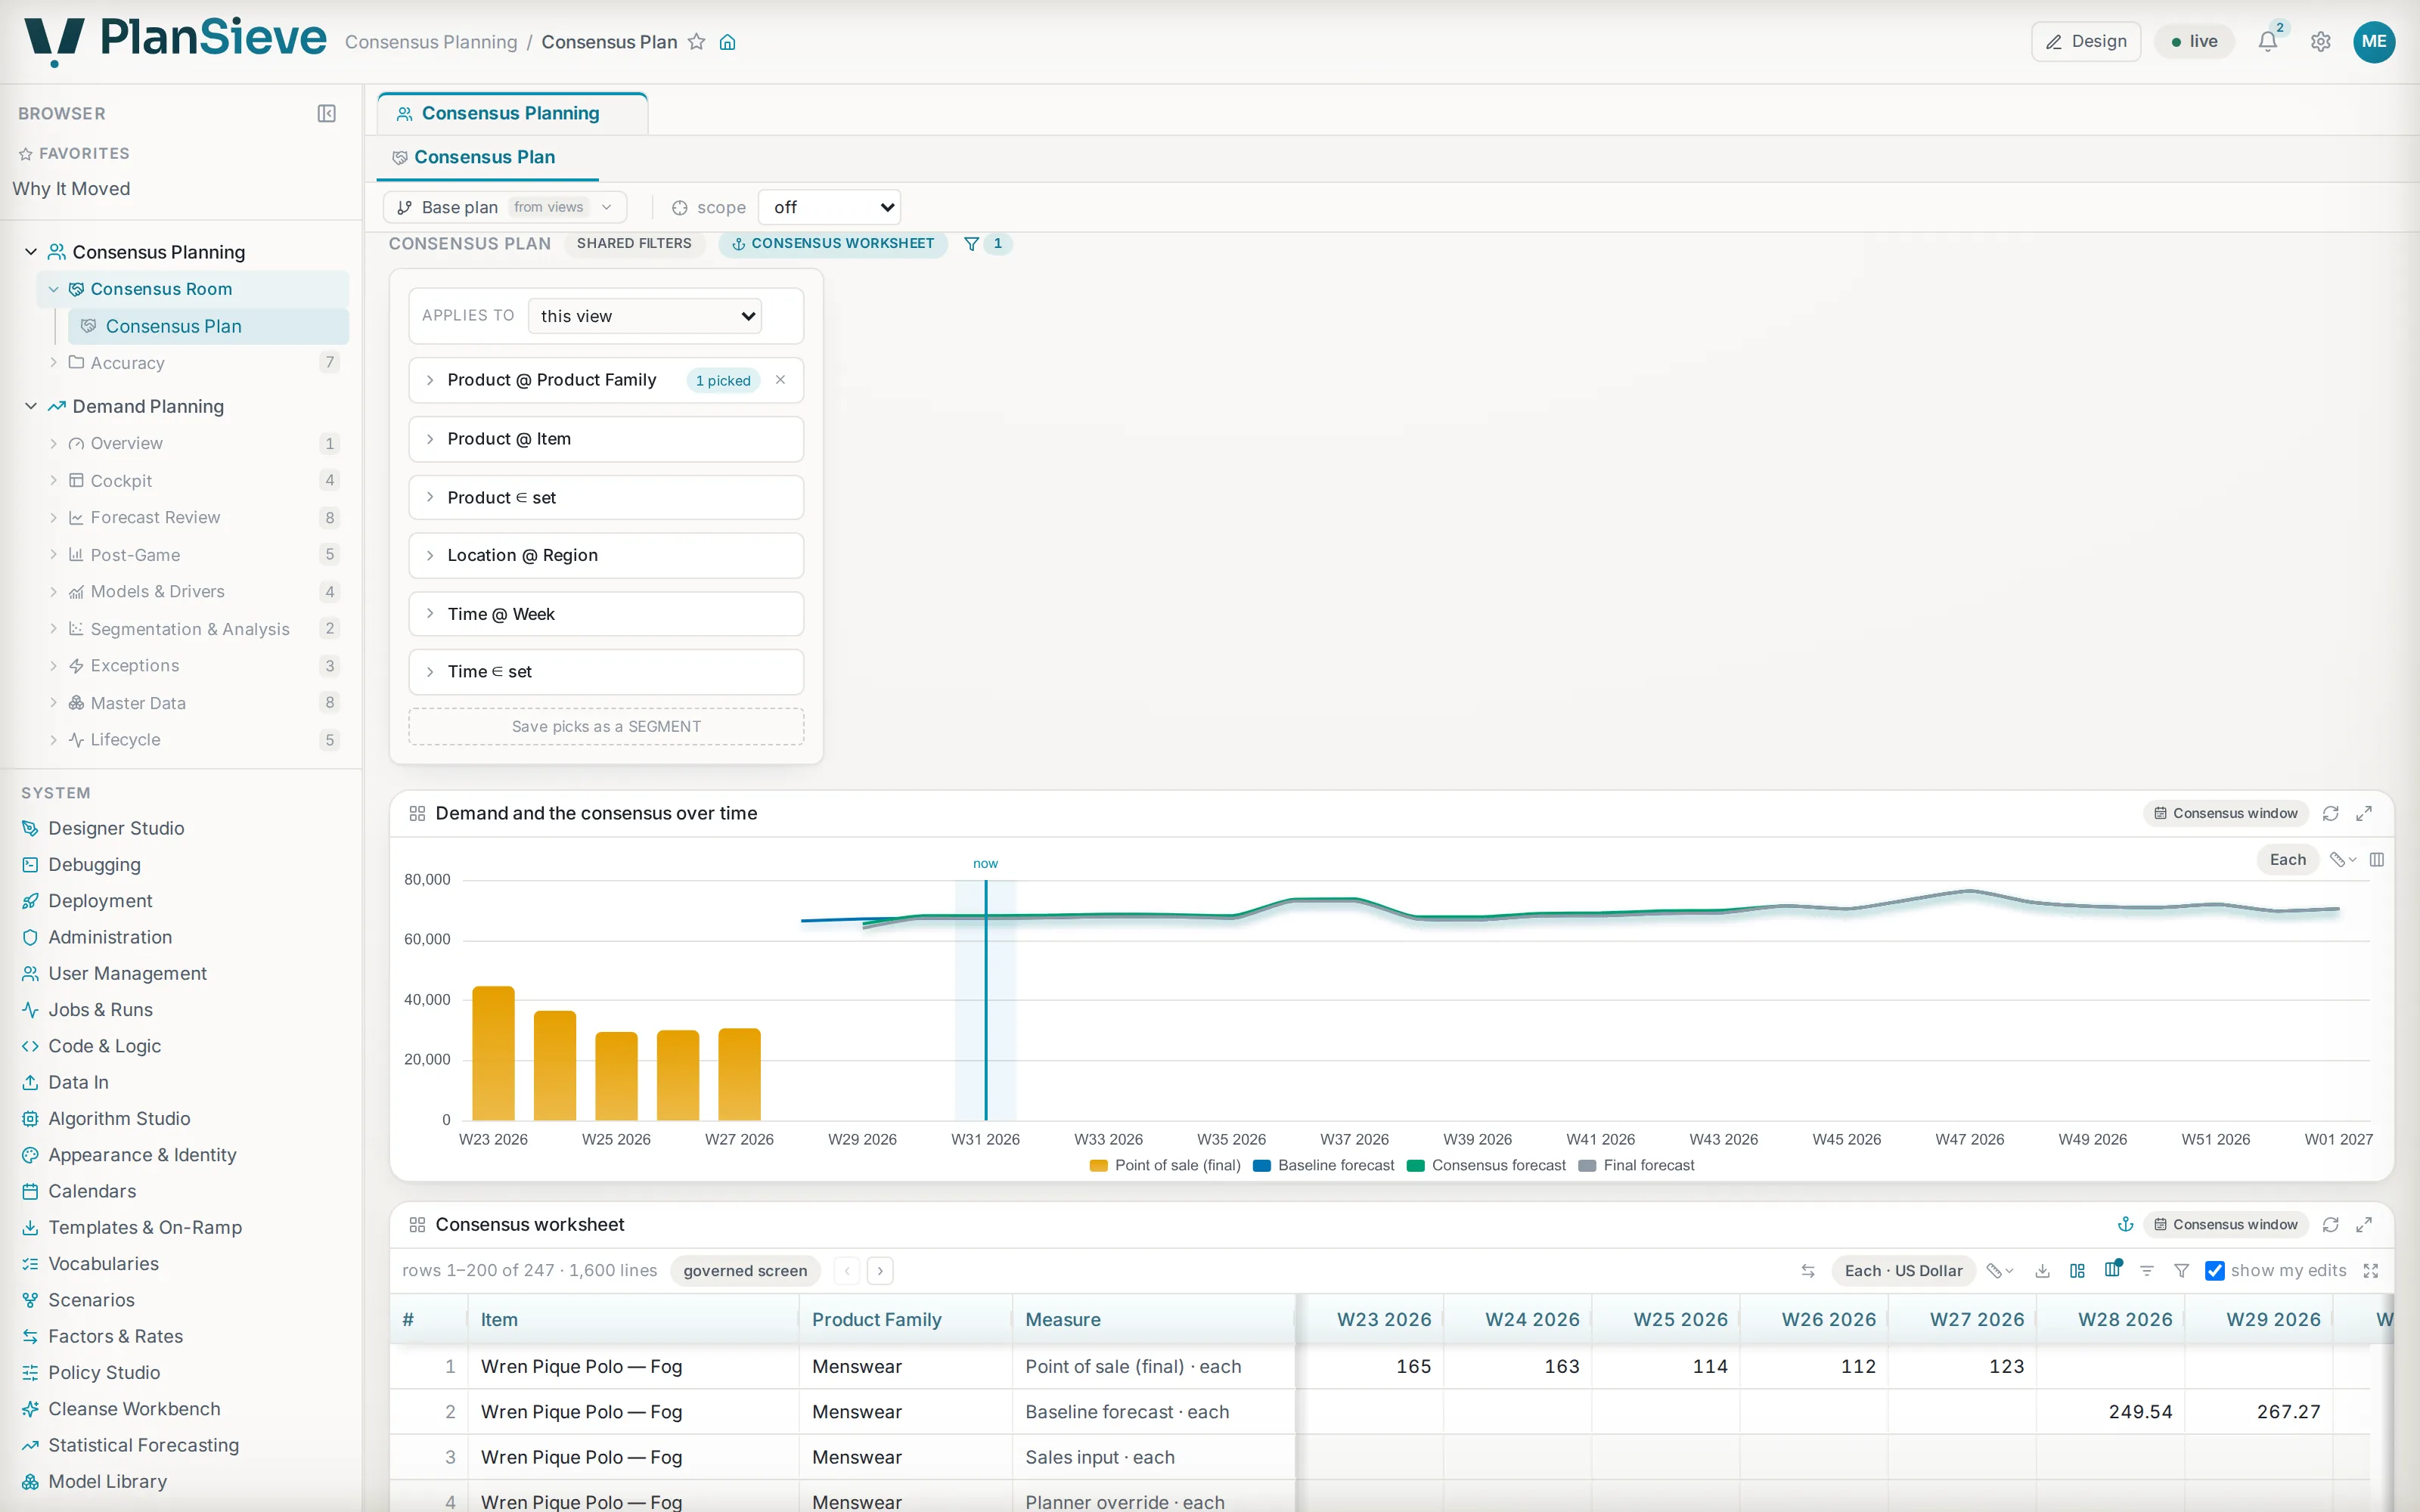Image resolution: width=2420 pixels, height=1512 pixels.
Task: Favorite the Consensus Plan with star icon
Action: pos(697,42)
